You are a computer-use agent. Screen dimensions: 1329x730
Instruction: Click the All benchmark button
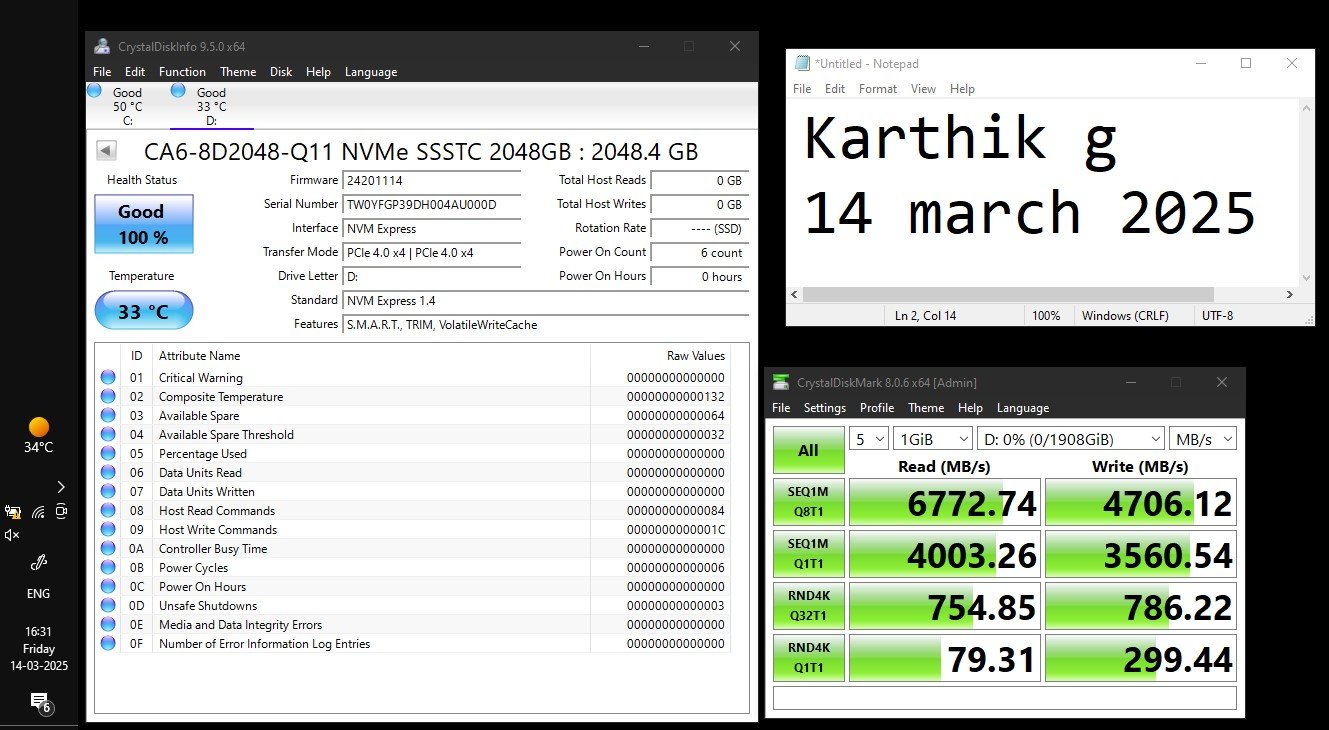click(808, 451)
